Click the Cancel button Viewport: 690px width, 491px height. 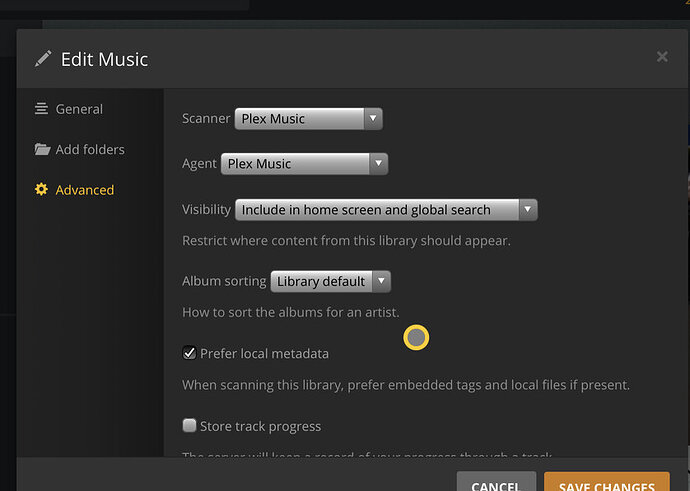pyautogui.click(x=496, y=482)
